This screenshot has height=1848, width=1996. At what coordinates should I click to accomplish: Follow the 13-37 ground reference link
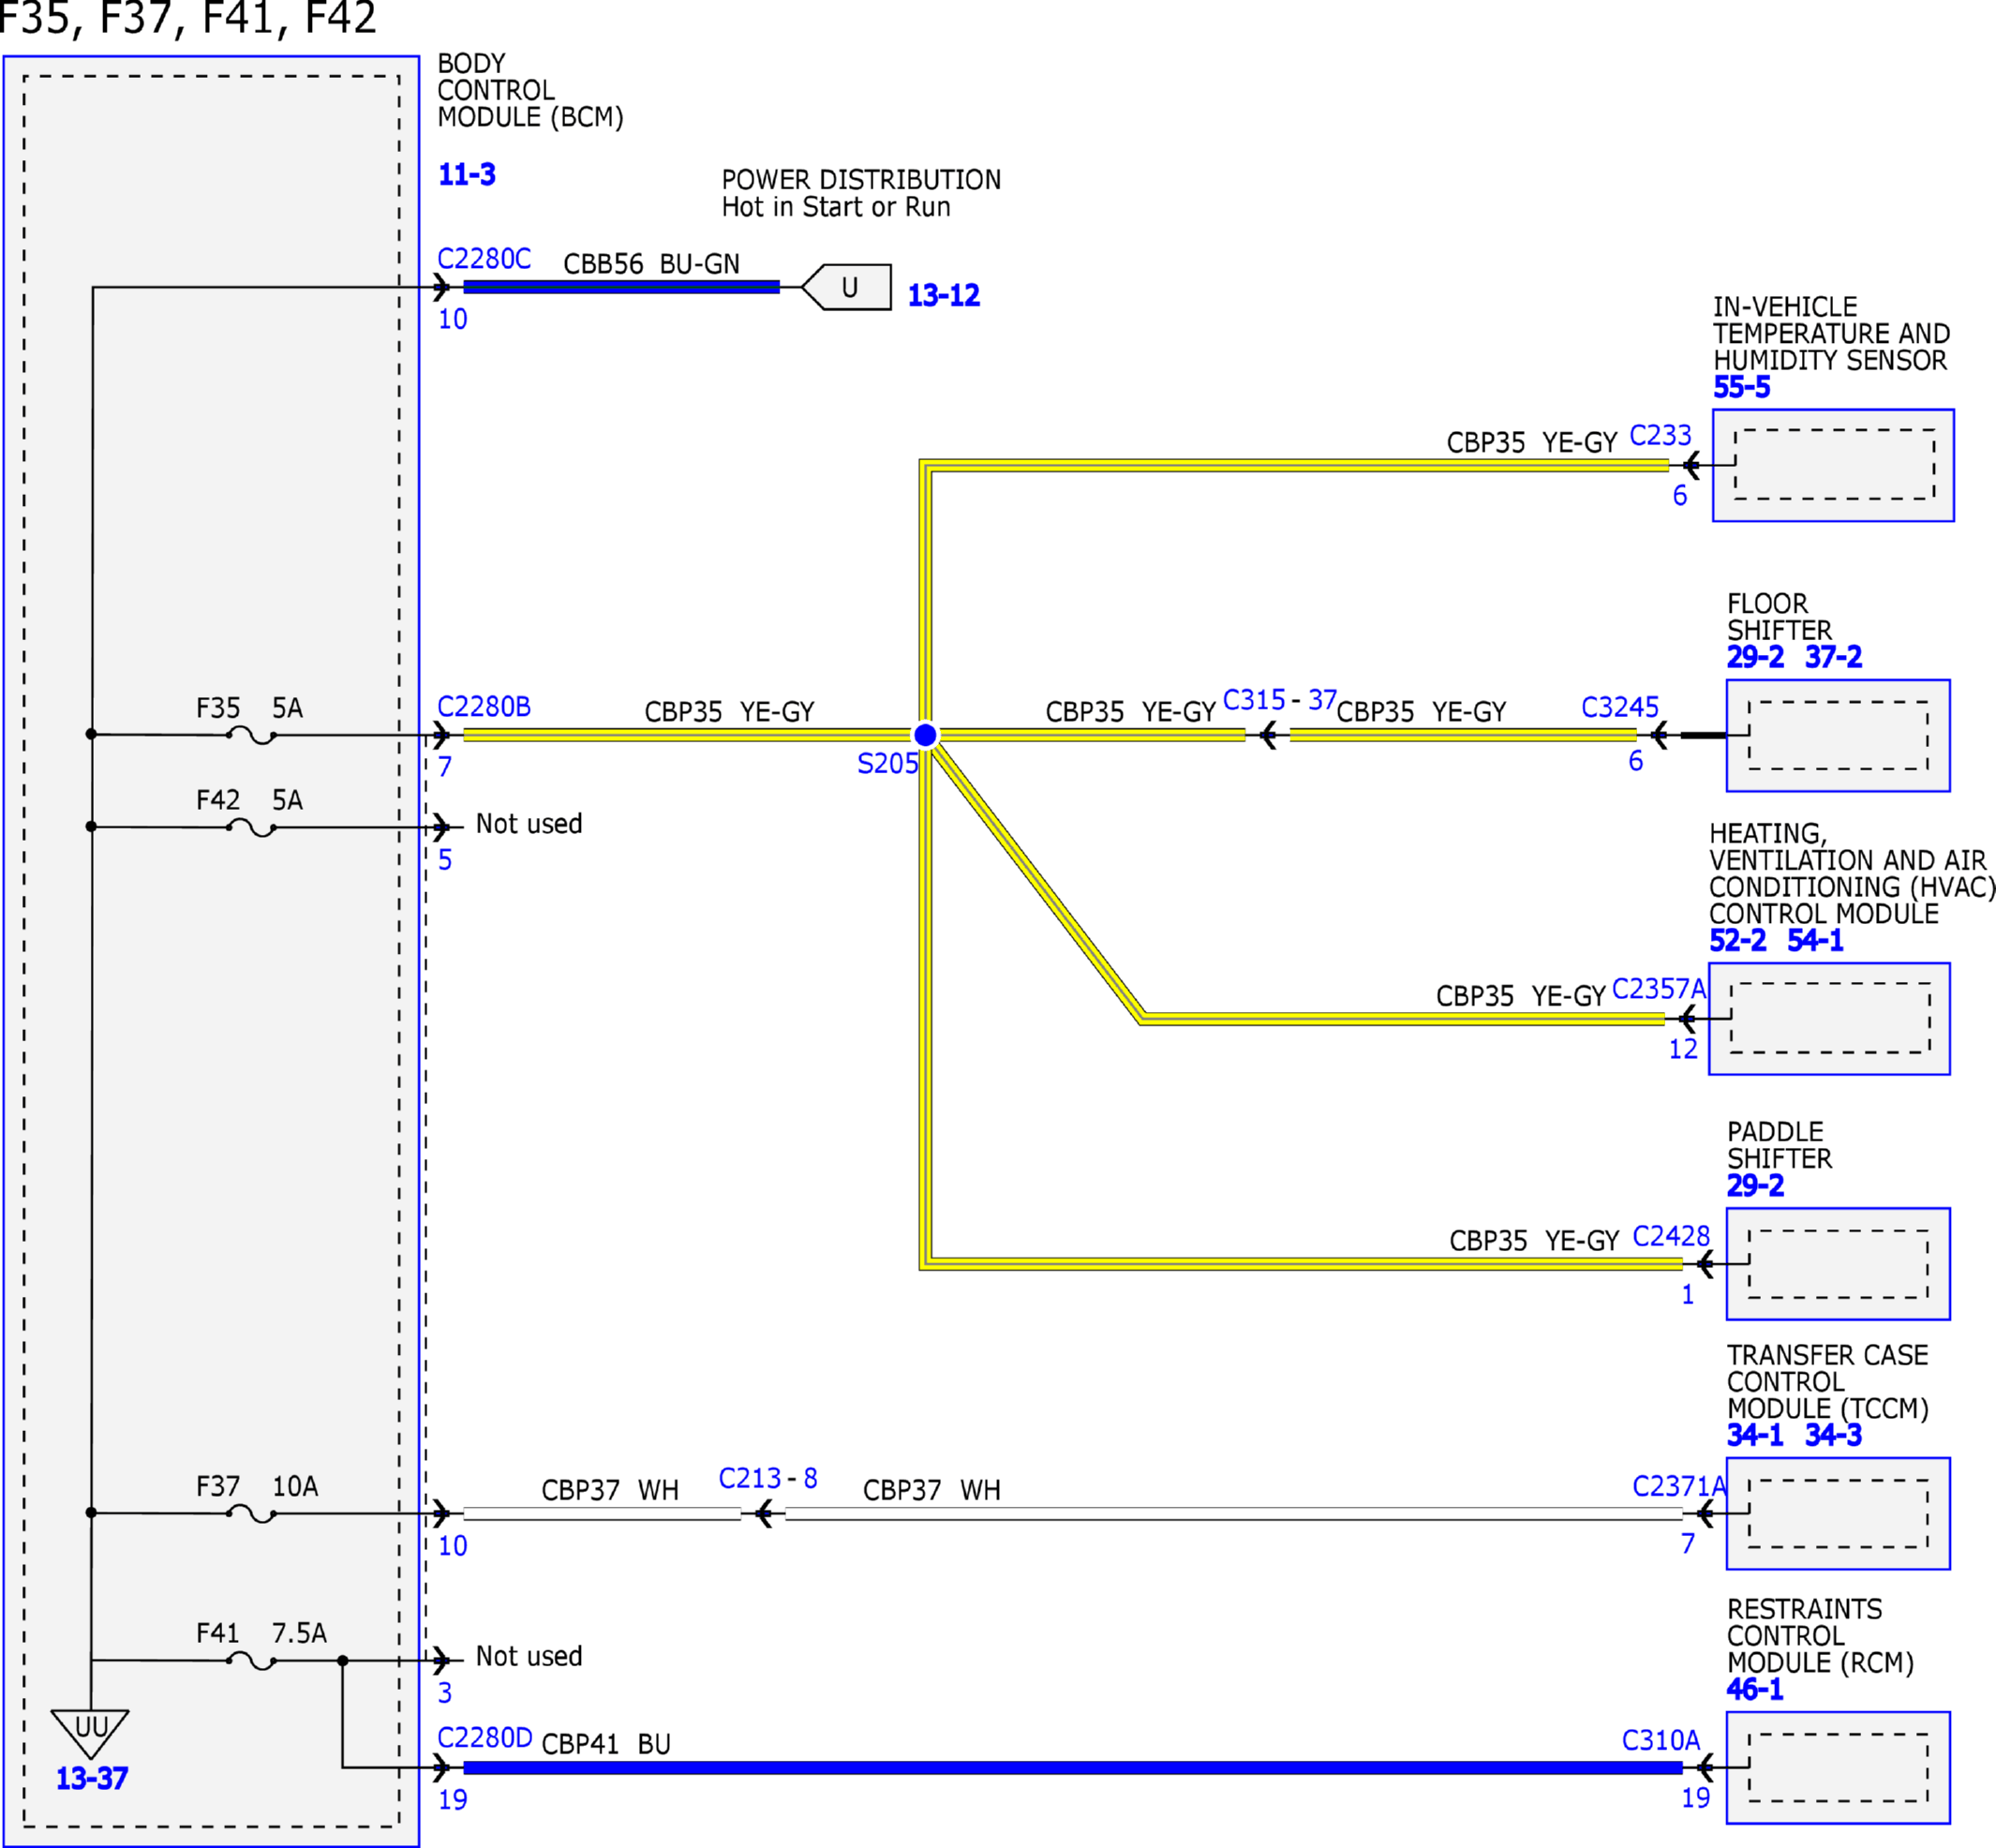pyautogui.click(x=91, y=1778)
